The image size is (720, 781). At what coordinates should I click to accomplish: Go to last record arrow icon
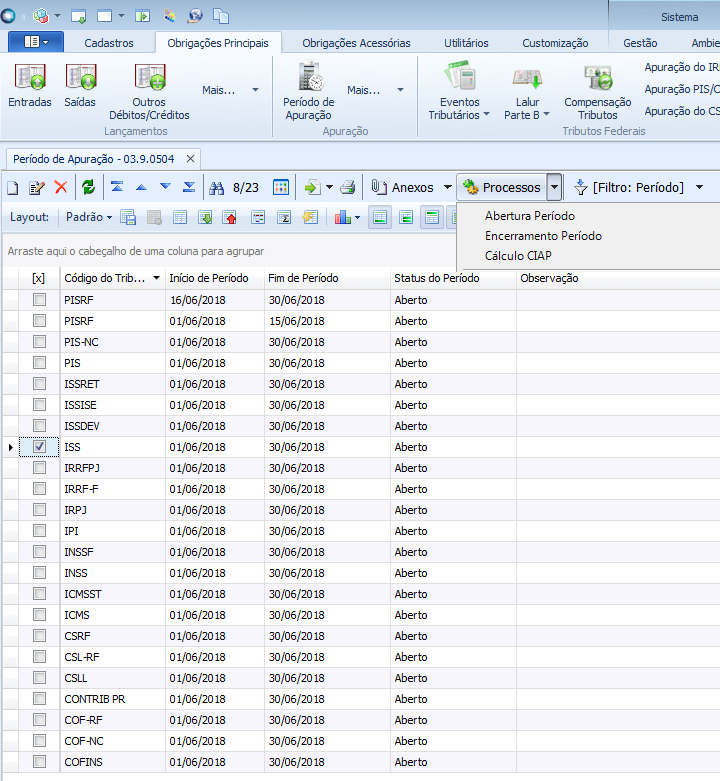[189, 187]
